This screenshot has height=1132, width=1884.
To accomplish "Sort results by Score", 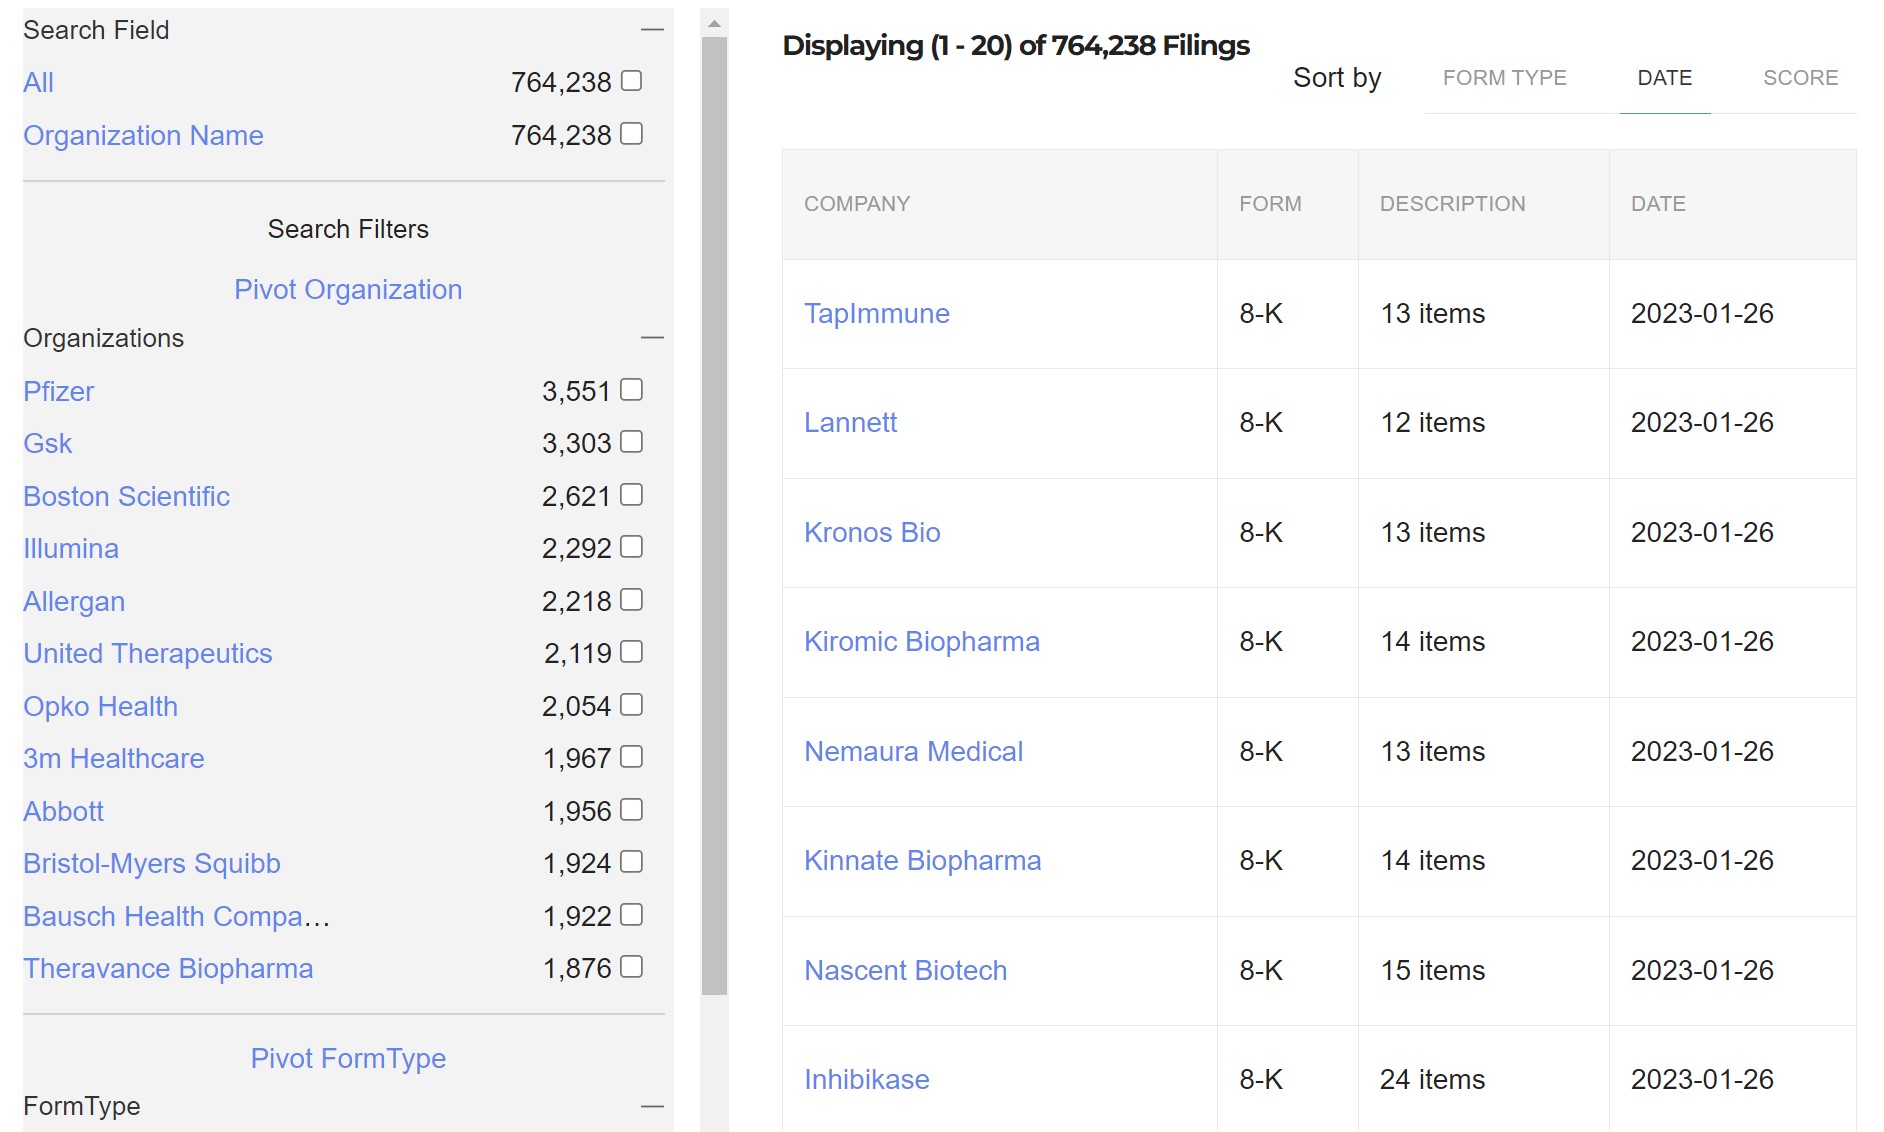I will tap(1800, 78).
